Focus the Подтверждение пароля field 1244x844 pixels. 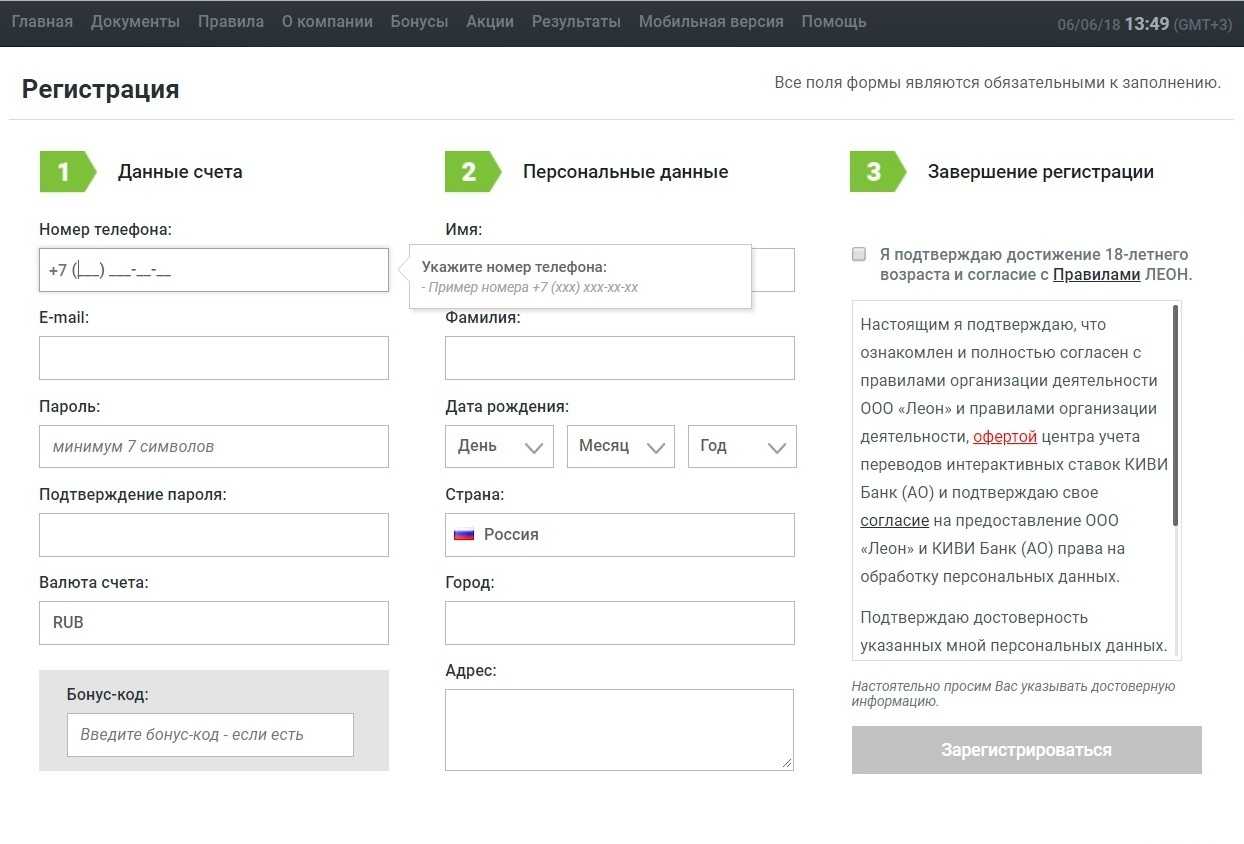coord(214,535)
